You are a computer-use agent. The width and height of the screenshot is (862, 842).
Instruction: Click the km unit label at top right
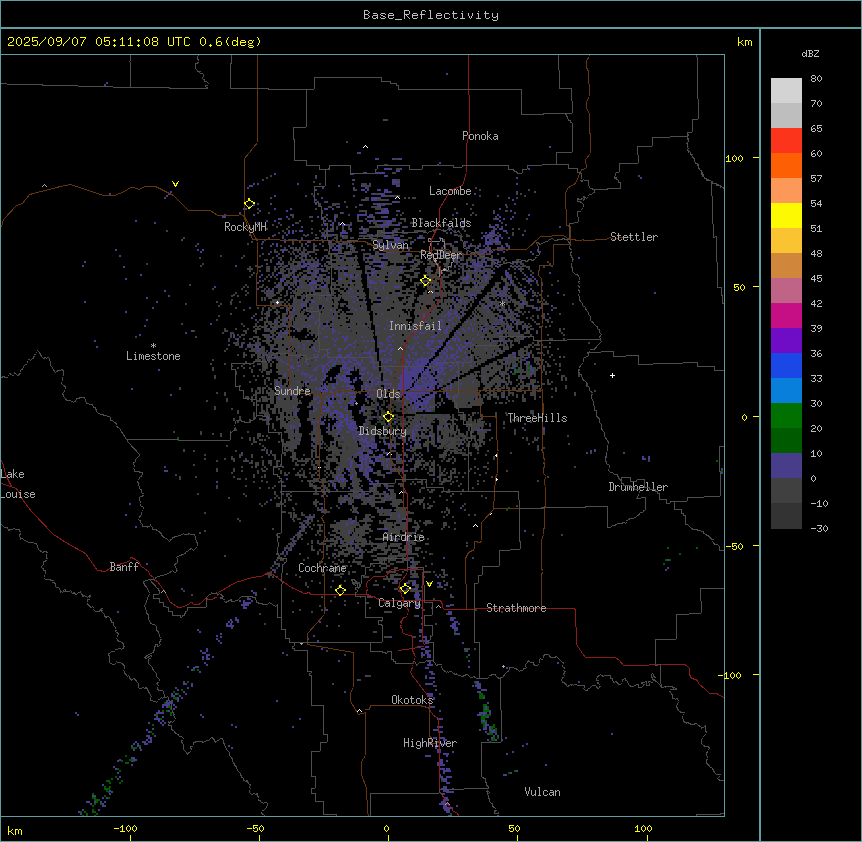click(744, 42)
